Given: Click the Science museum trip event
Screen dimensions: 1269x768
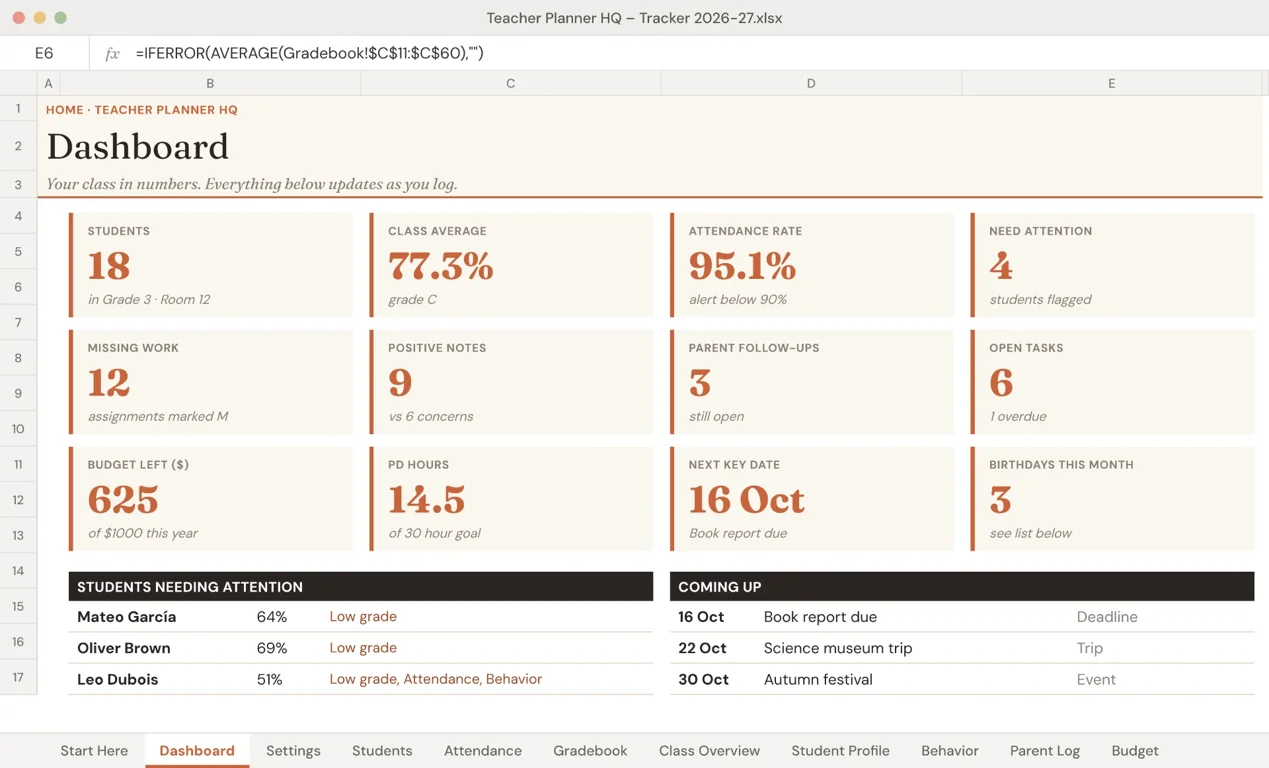Looking at the screenshot, I should [838, 648].
